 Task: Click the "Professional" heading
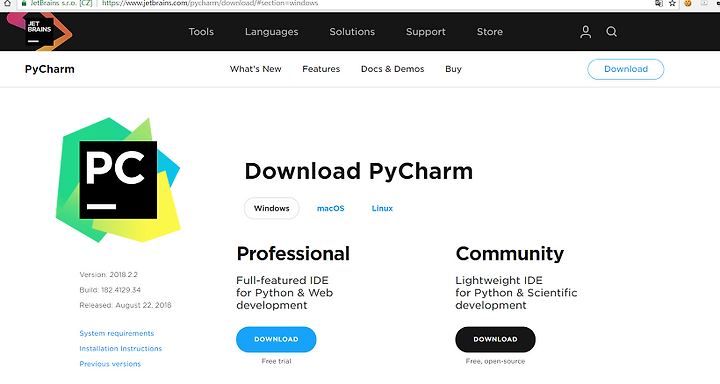(x=293, y=254)
